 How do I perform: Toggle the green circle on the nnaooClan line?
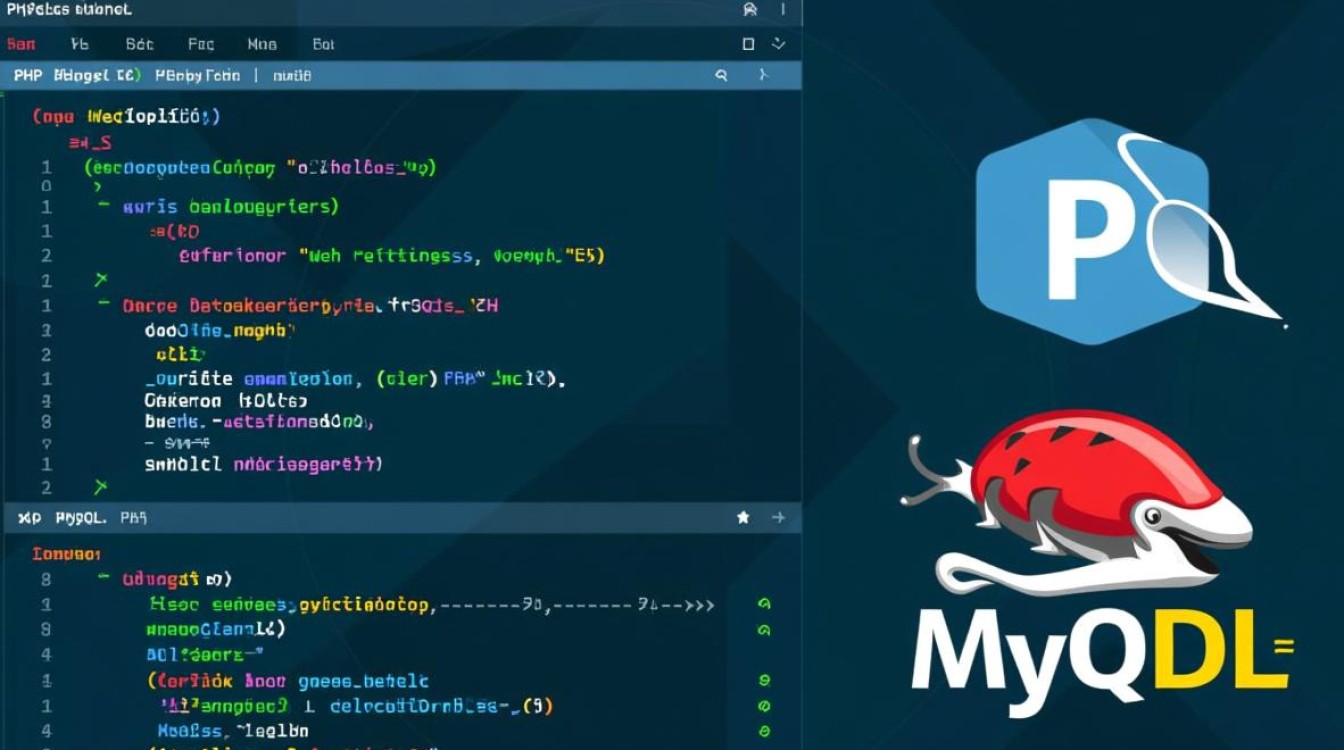pyautogui.click(x=764, y=630)
